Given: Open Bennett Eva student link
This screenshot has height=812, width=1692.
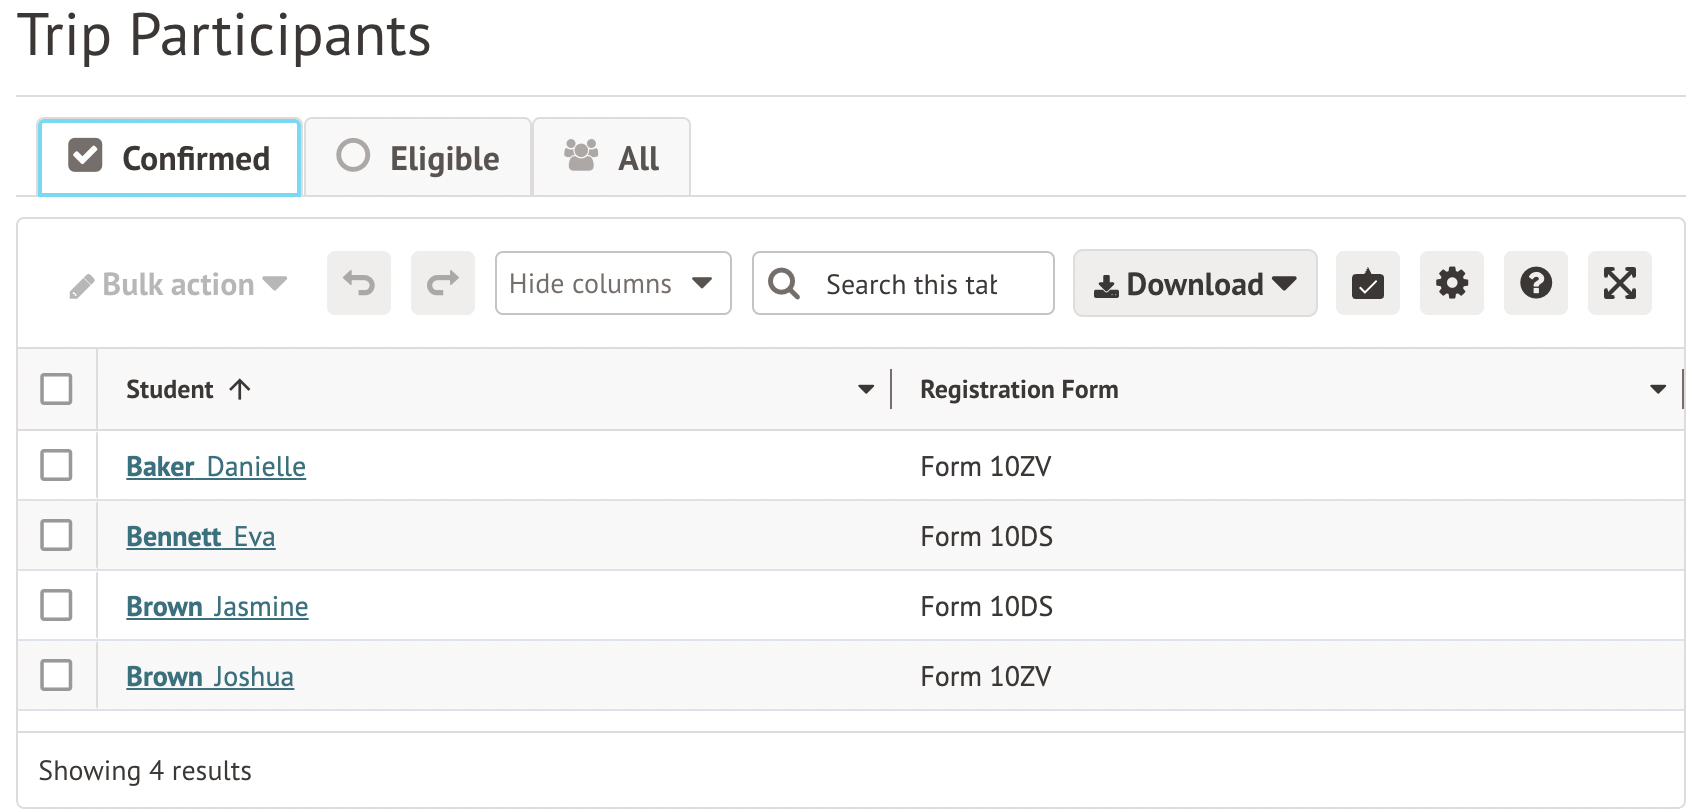Looking at the screenshot, I should coord(200,537).
